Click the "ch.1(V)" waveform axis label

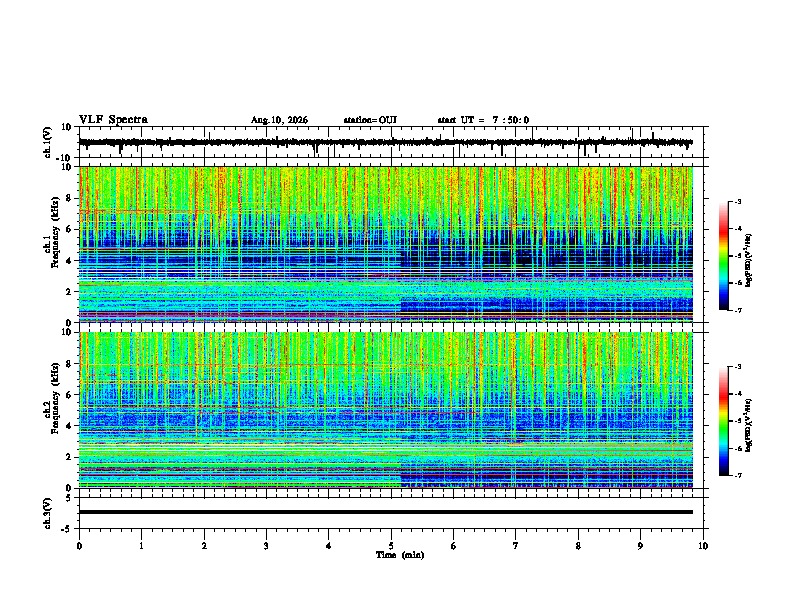click(x=48, y=142)
